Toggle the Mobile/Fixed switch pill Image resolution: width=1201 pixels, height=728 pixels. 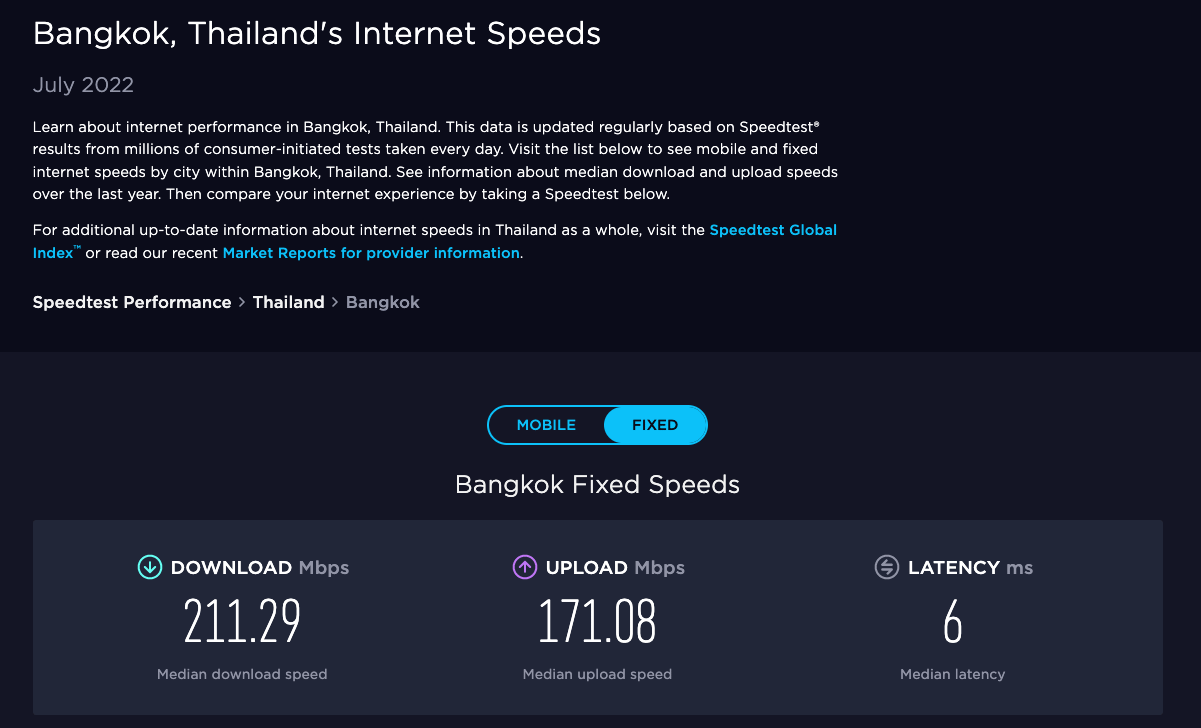click(x=597, y=425)
